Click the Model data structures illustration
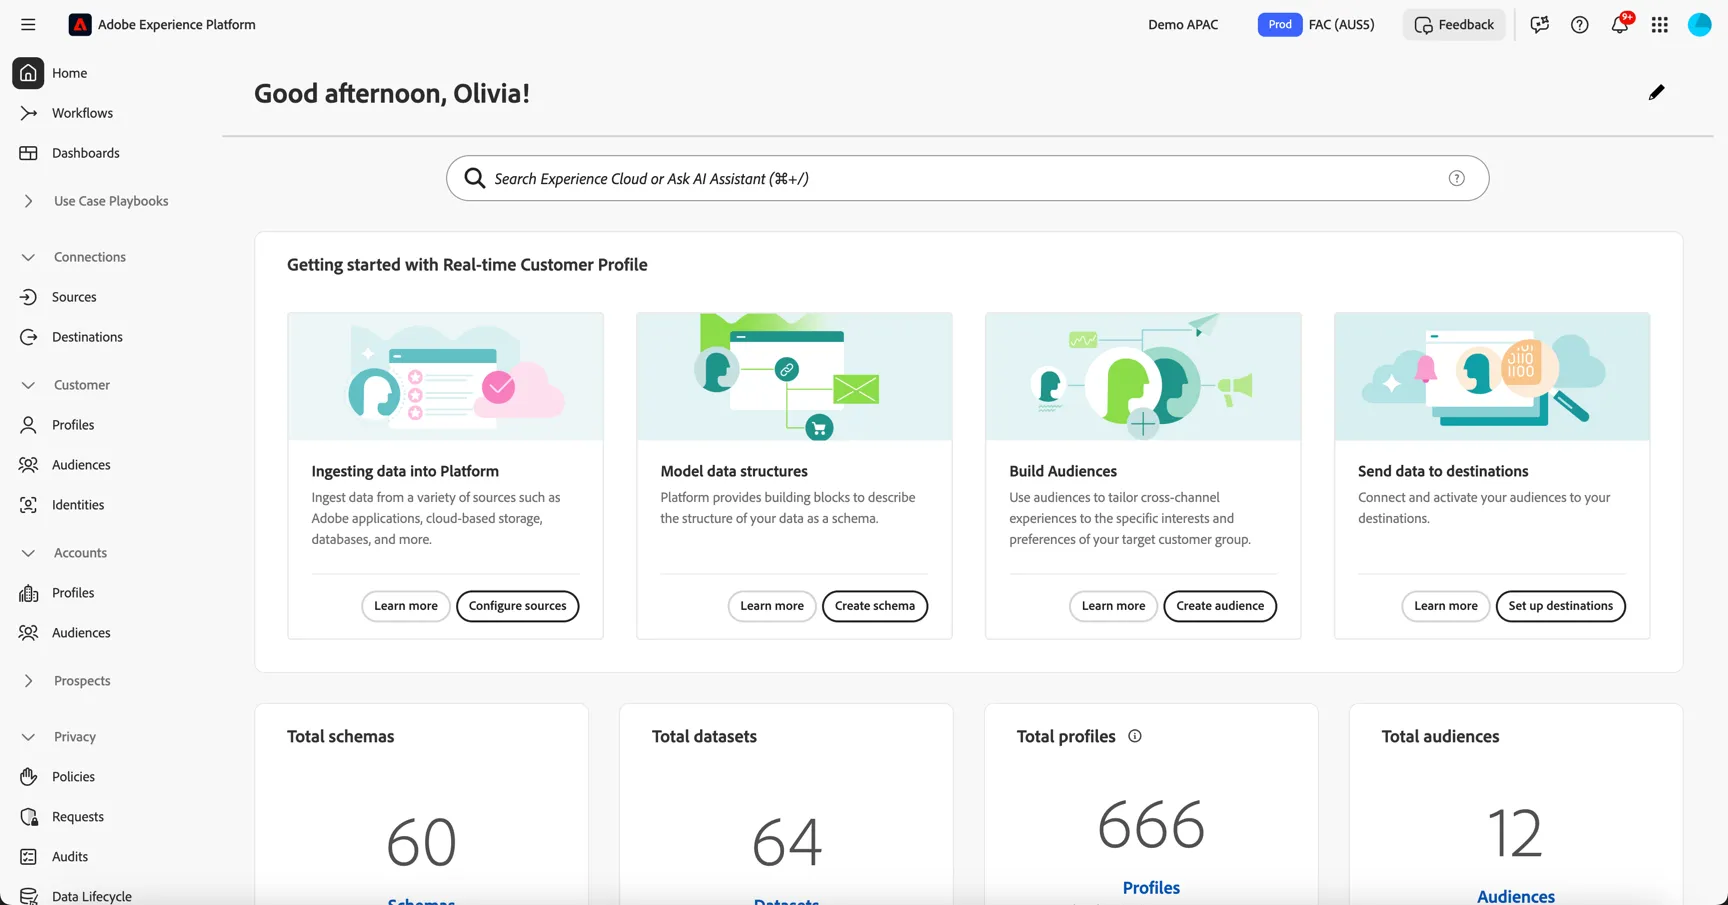The width and height of the screenshot is (1728, 905). (794, 377)
